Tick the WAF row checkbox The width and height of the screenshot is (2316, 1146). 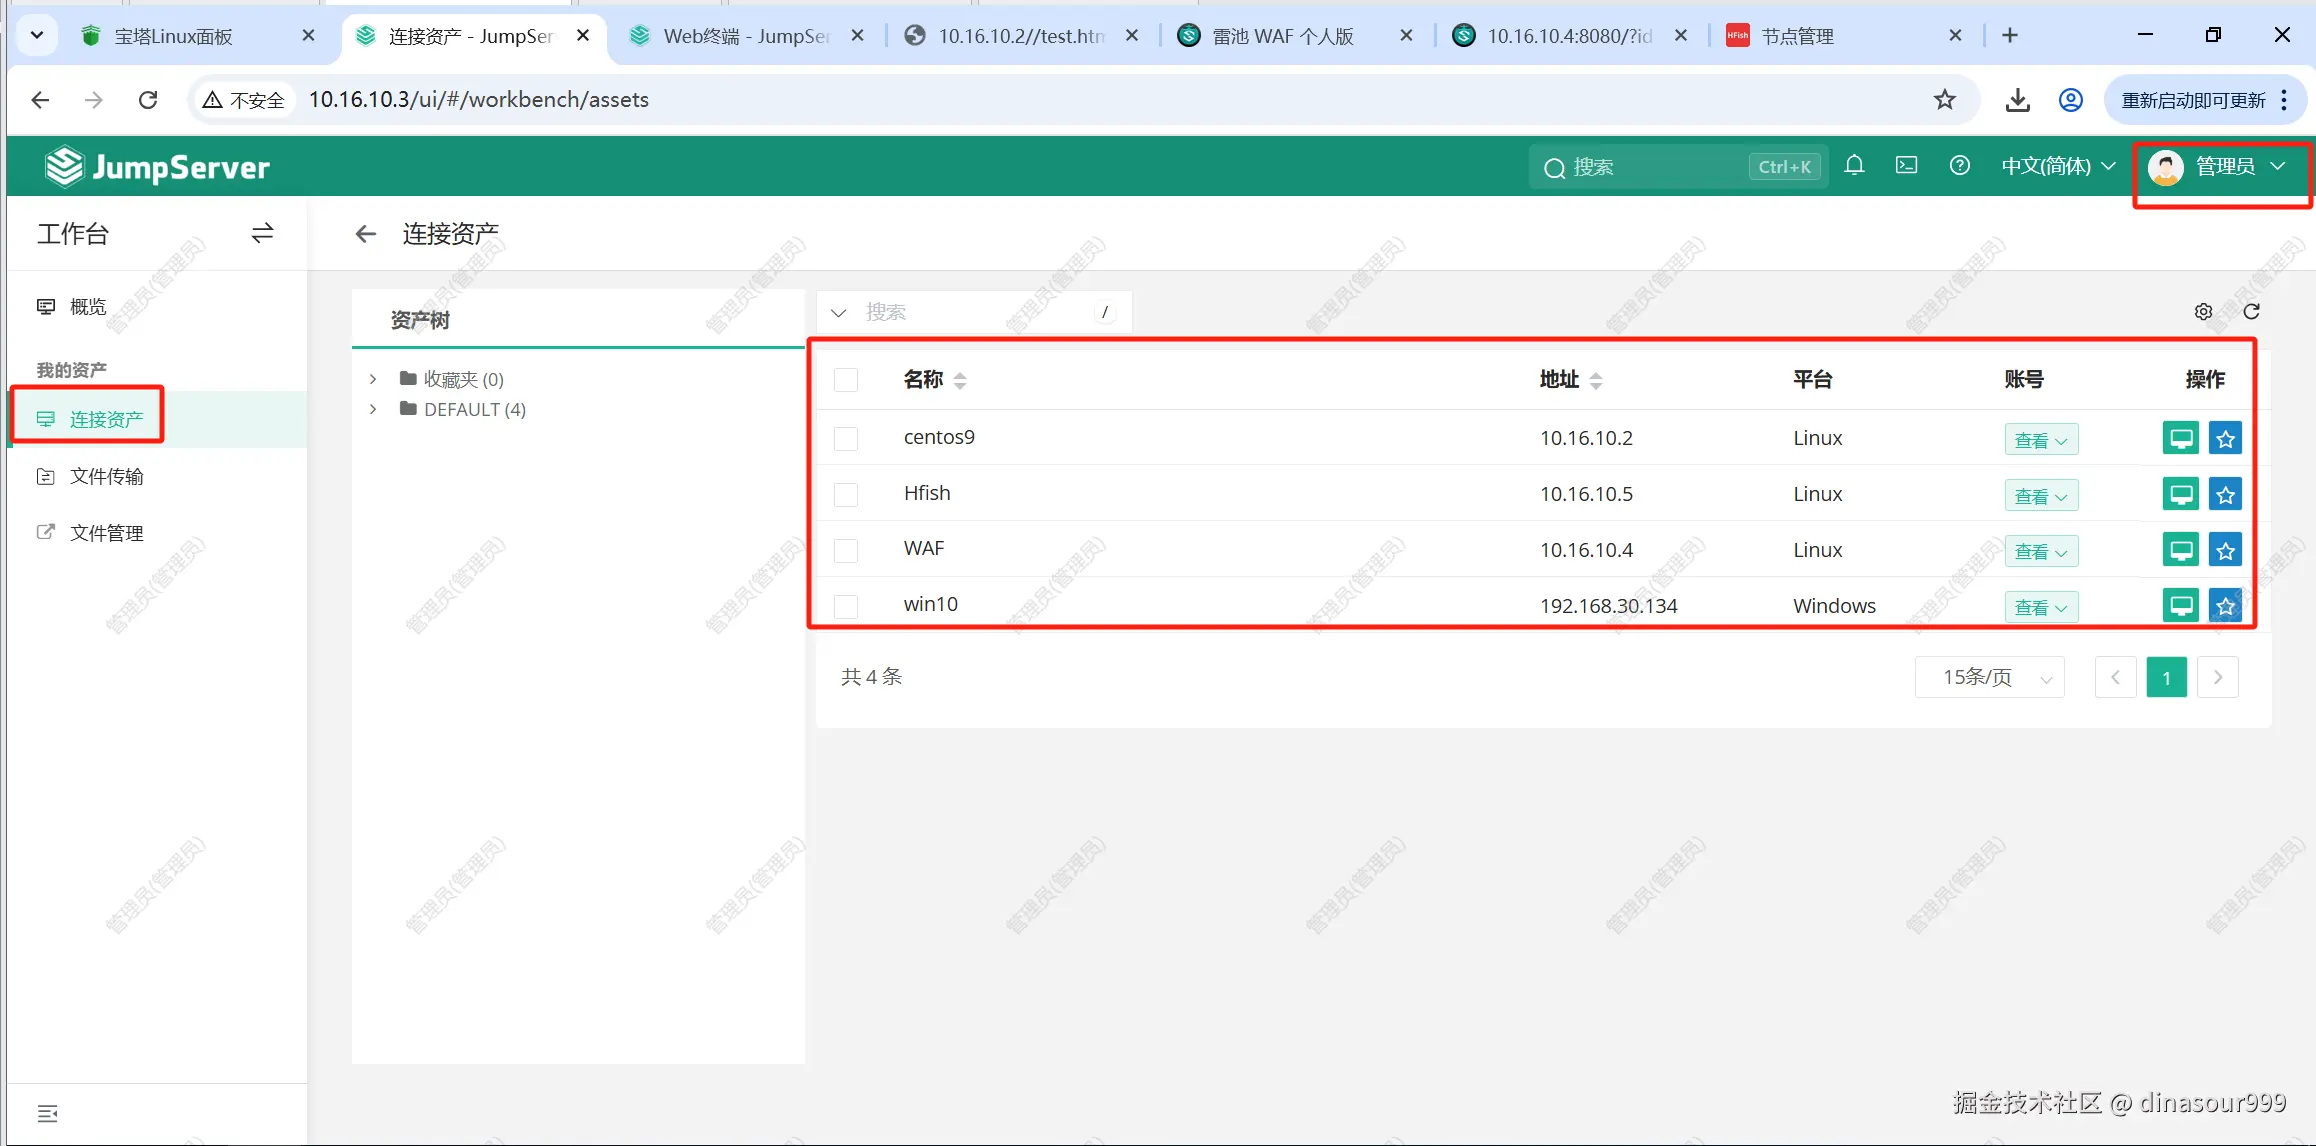tap(846, 550)
